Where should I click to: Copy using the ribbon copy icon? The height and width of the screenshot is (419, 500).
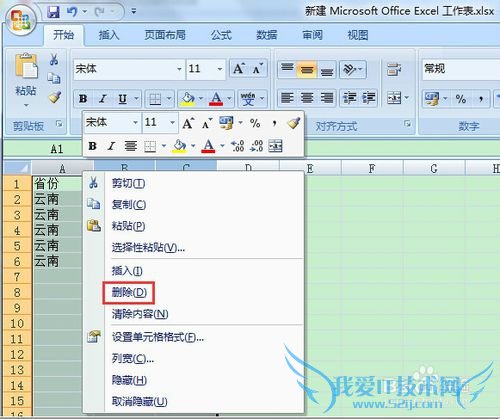tap(54, 78)
